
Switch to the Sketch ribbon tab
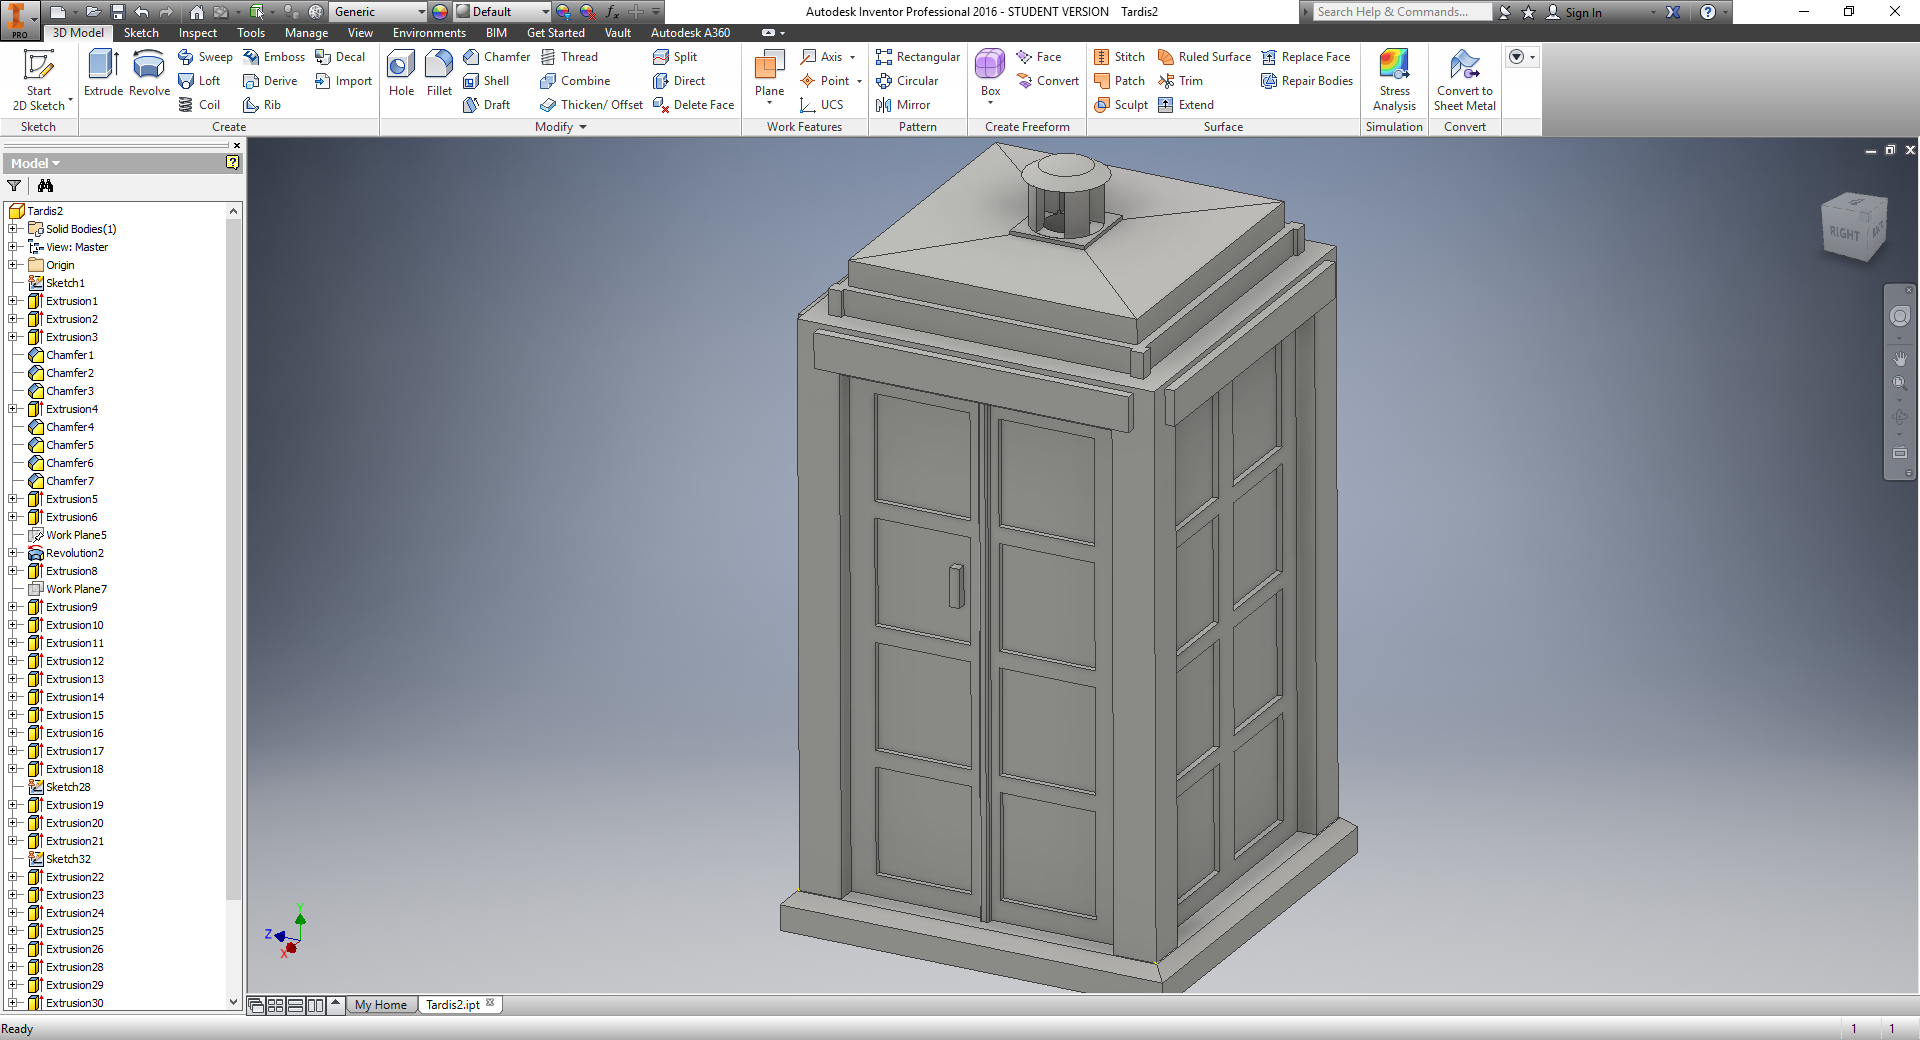tap(141, 33)
